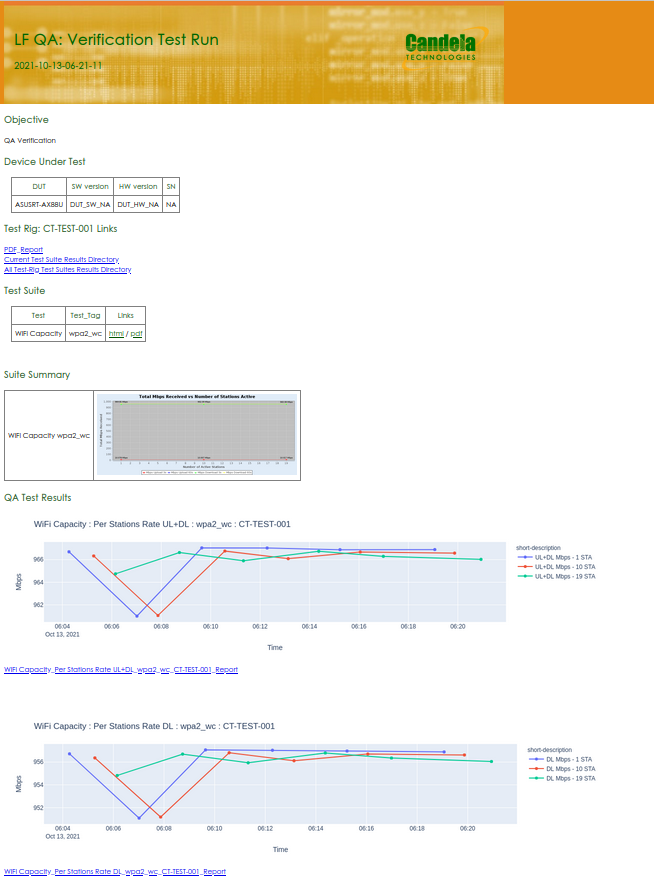
Task: Click the Device Under Test heading
Action: click(x=45, y=162)
